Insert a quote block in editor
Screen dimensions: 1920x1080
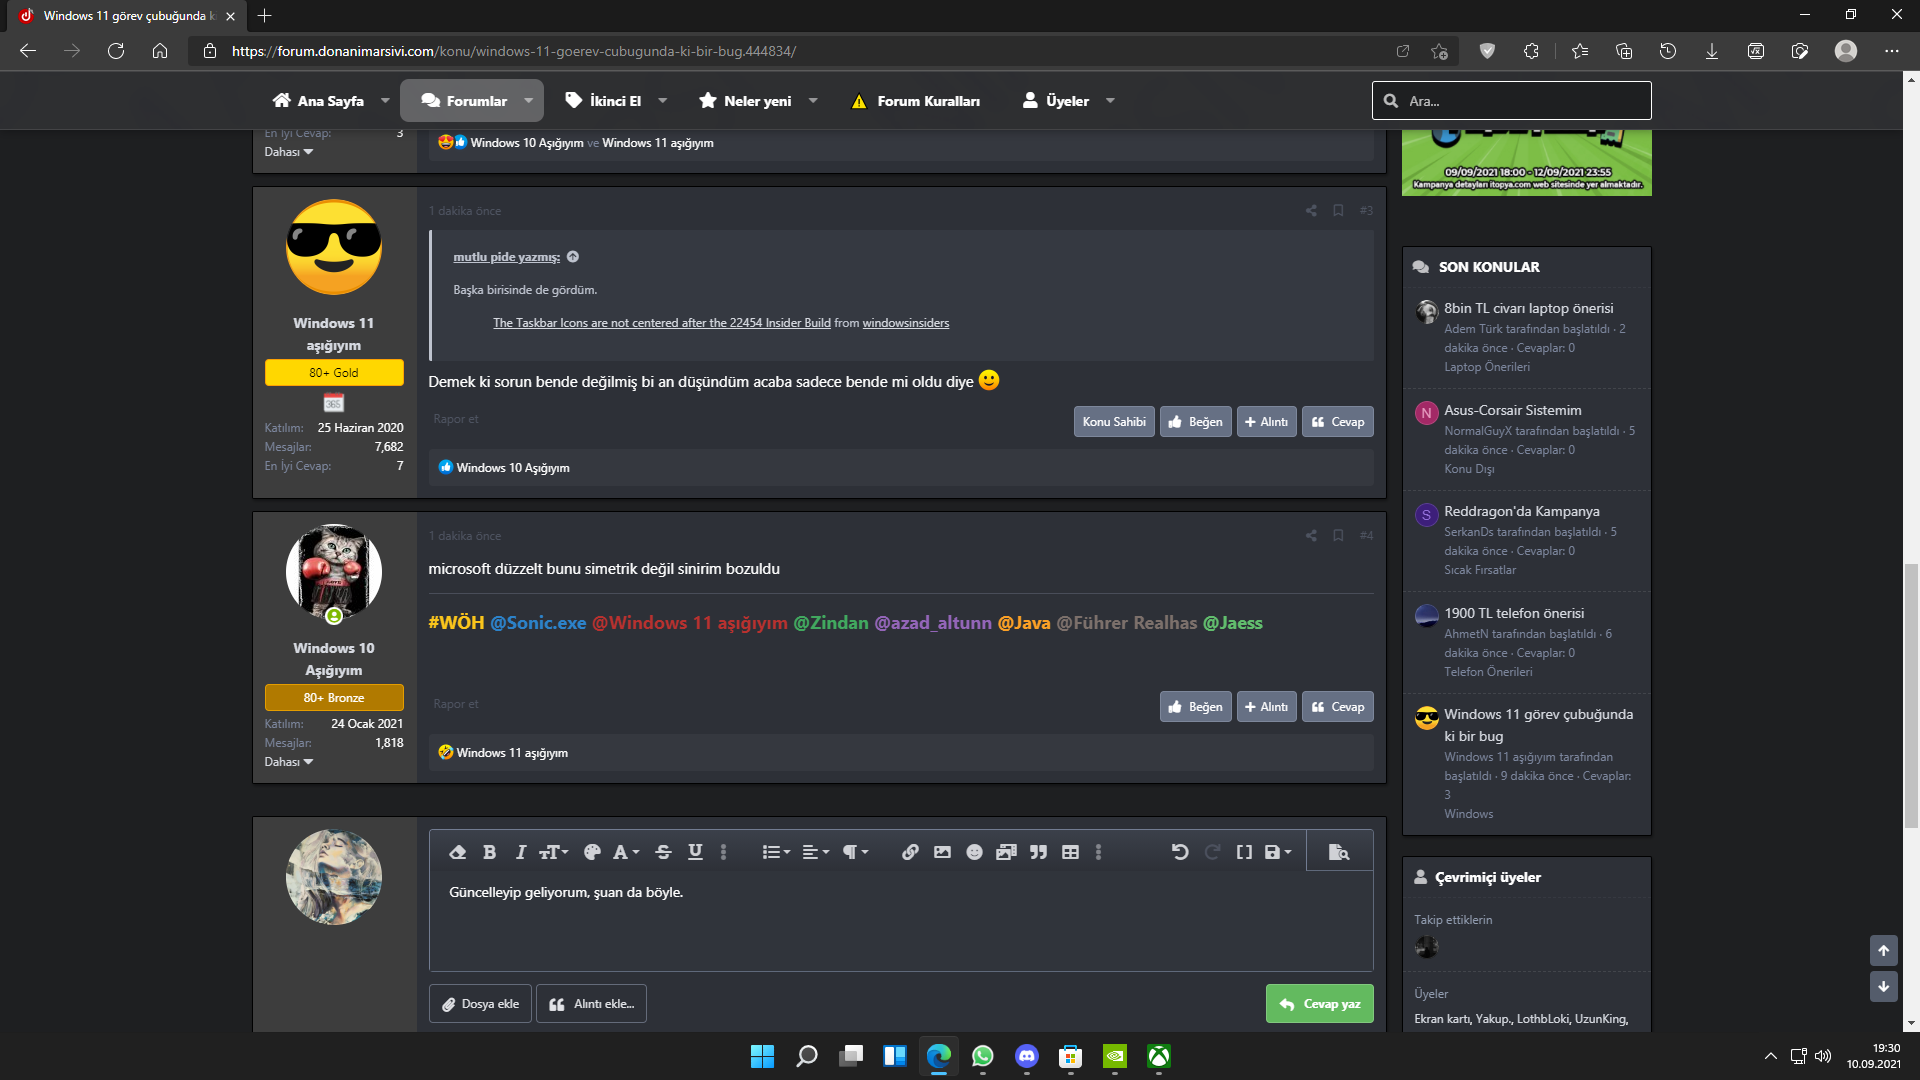1038,852
